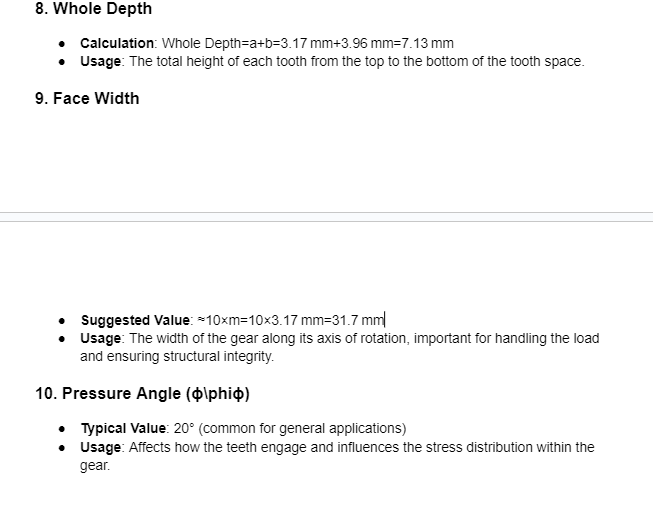
Task: Click the final word "gear." on the last line
Action: 95,465
